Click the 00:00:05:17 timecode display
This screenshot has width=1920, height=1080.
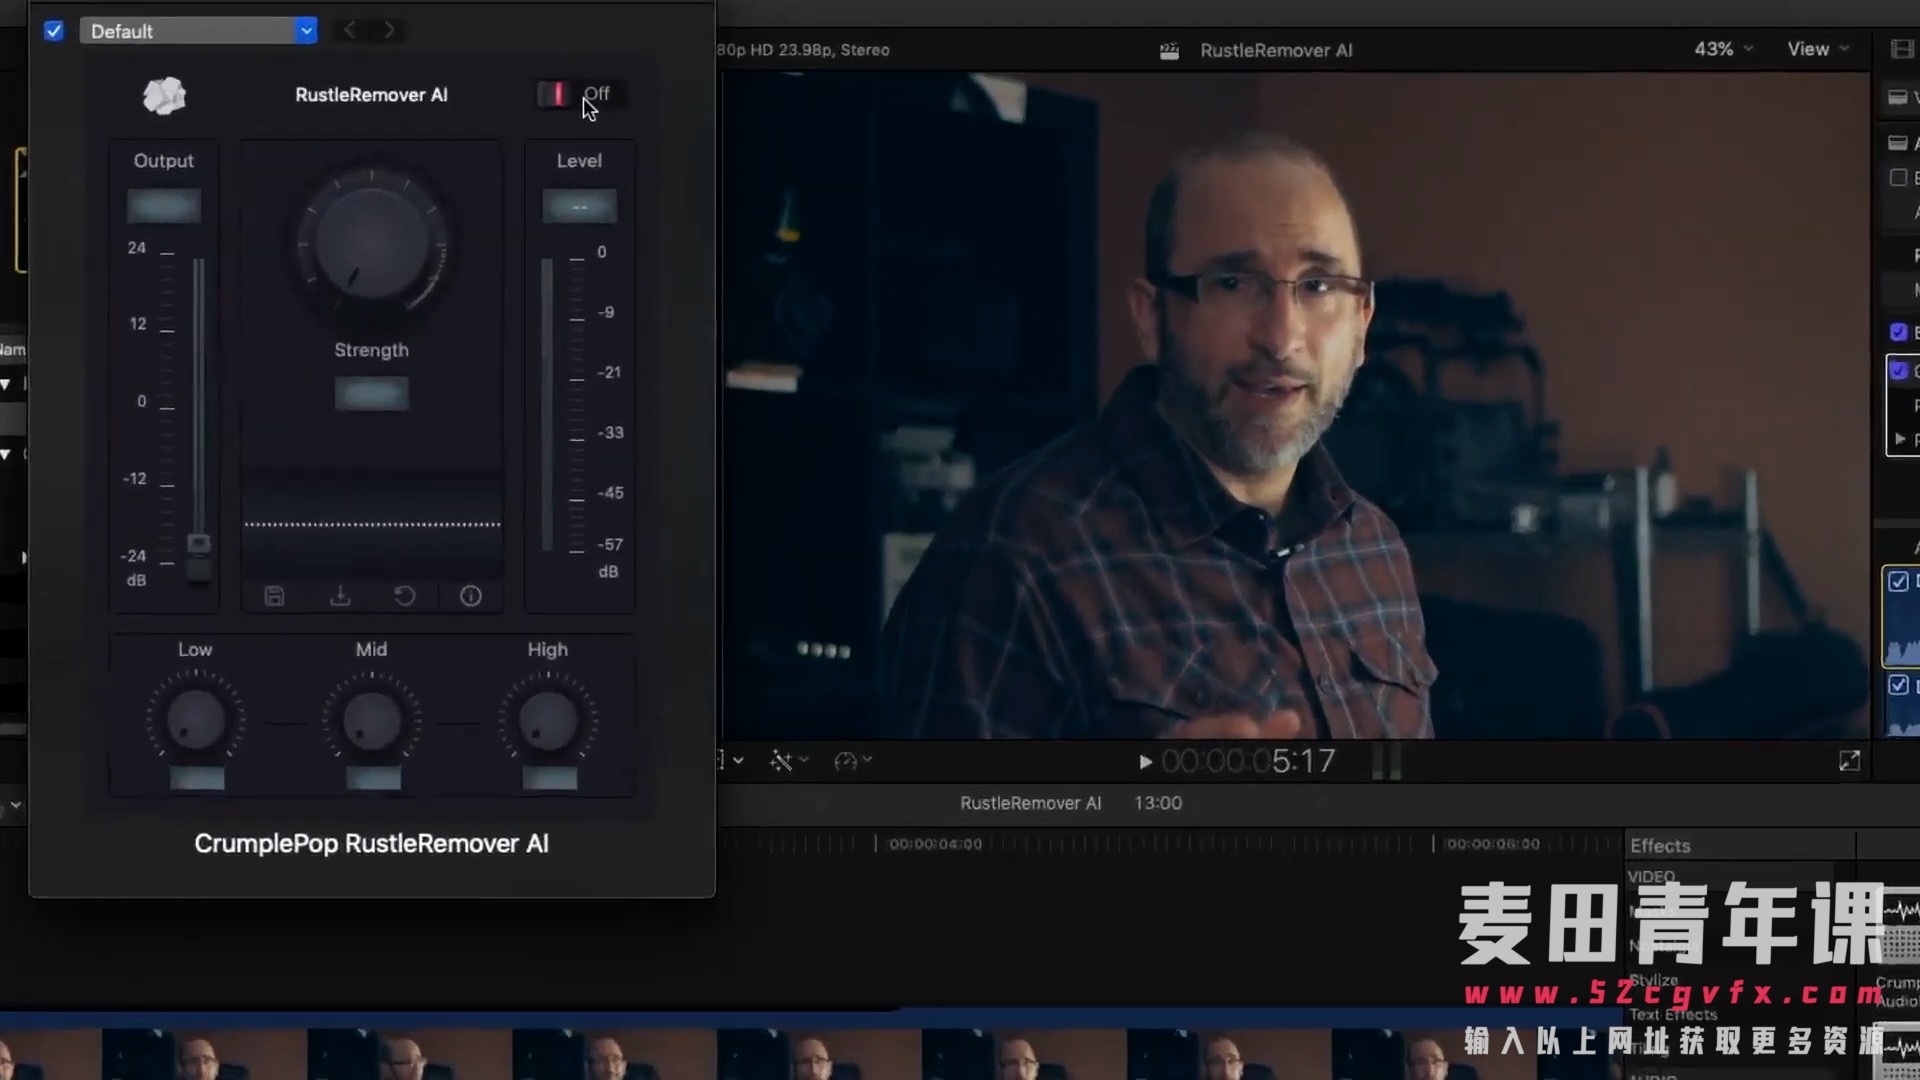click(1248, 762)
